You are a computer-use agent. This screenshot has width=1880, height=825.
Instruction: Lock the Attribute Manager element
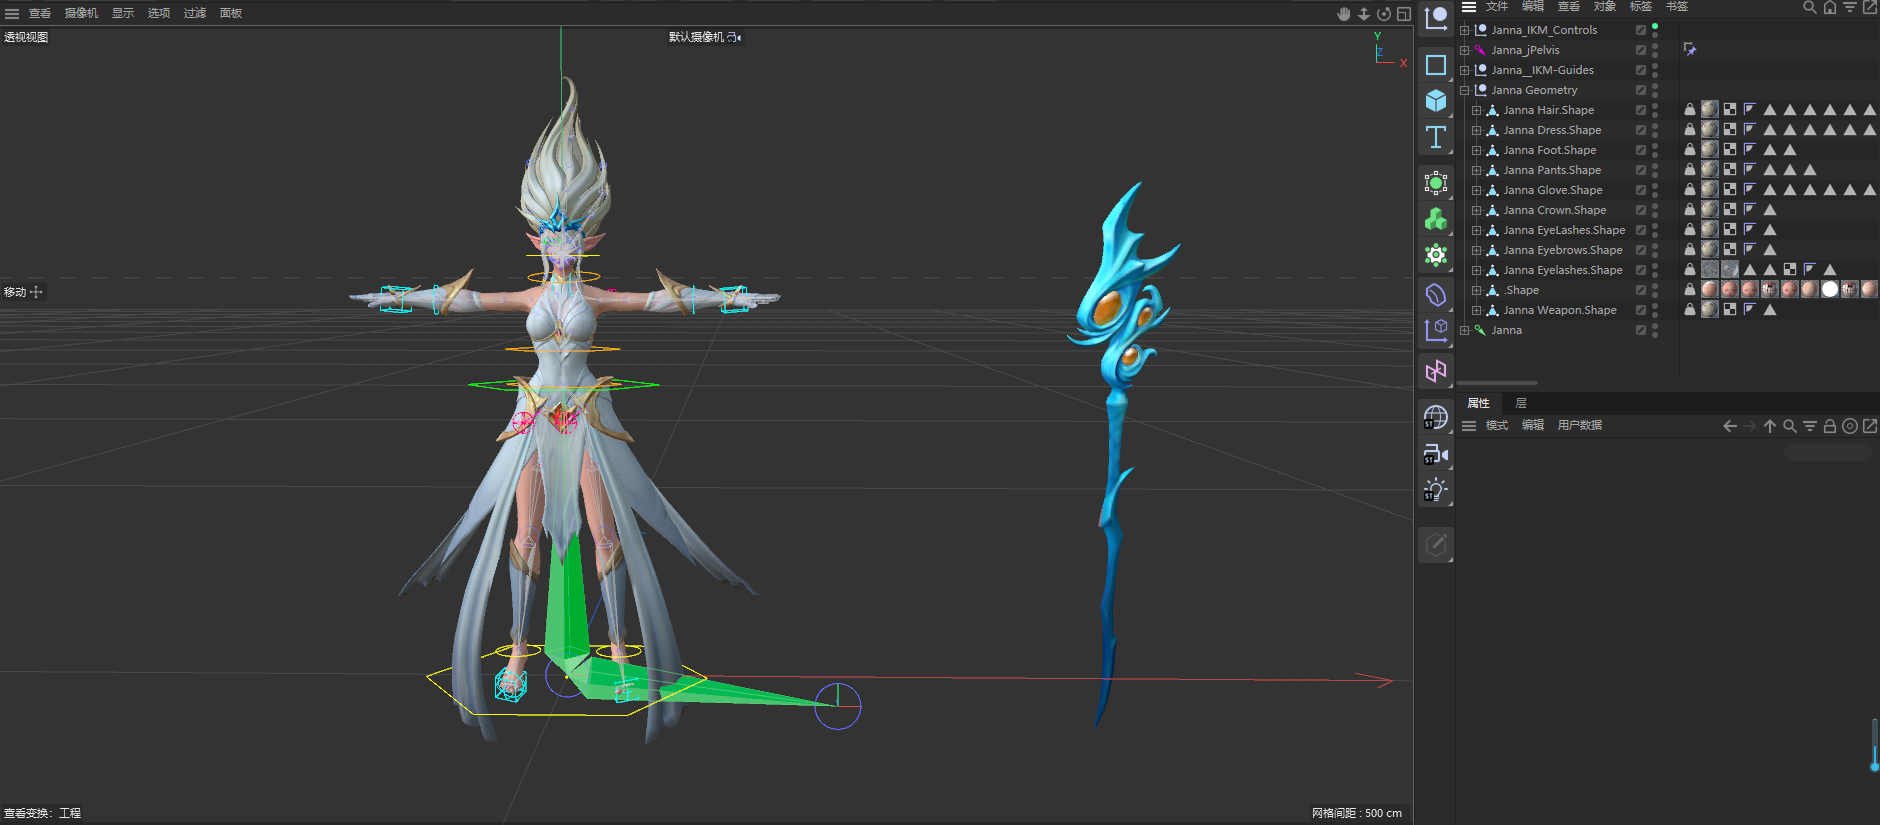pos(1830,426)
